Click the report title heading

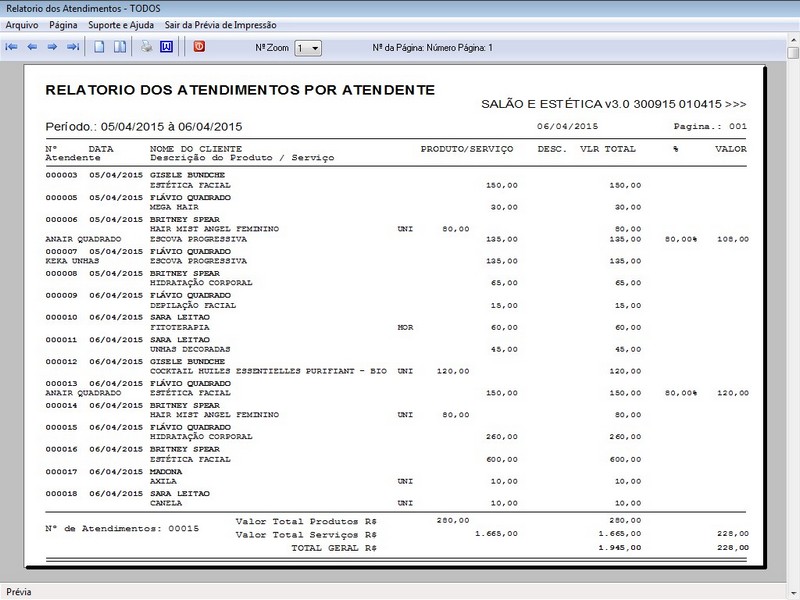tap(240, 90)
